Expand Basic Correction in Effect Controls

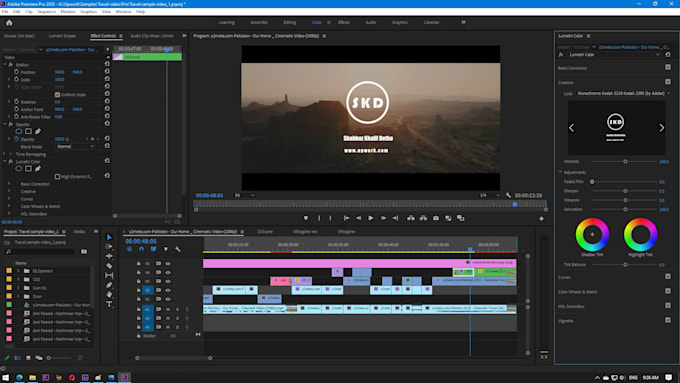coord(9,184)
